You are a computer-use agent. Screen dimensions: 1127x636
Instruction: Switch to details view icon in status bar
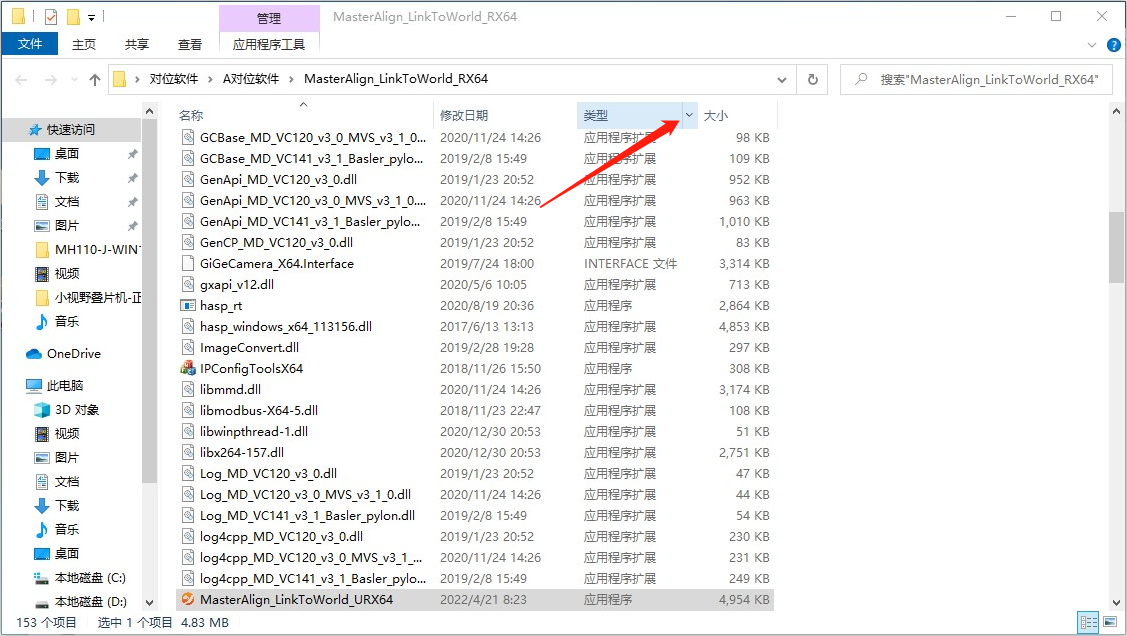pos(1088,622)
